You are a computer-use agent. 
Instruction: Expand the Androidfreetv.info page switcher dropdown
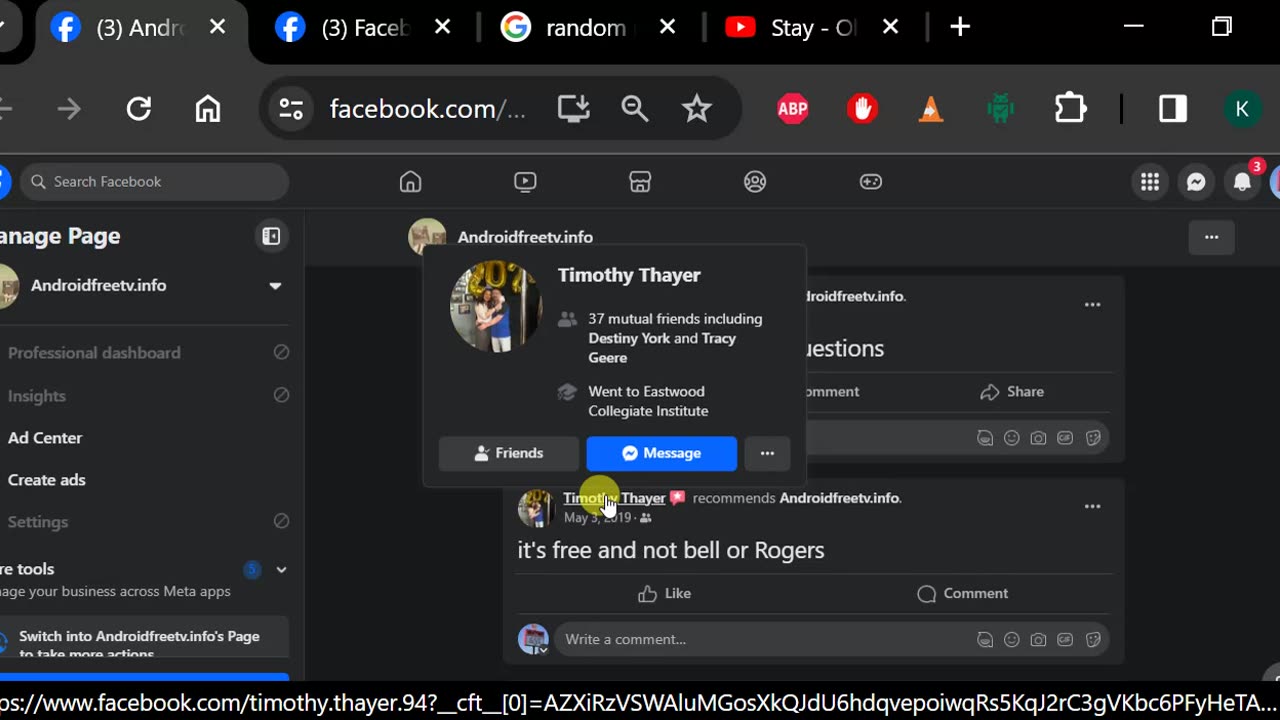[x=275, y=286]
